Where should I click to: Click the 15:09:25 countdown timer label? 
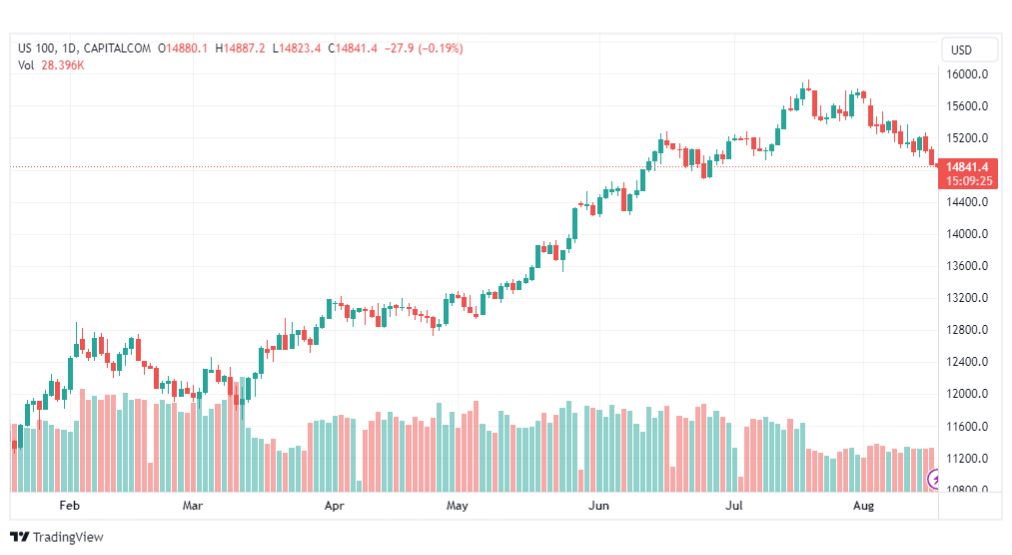[969, 181]
